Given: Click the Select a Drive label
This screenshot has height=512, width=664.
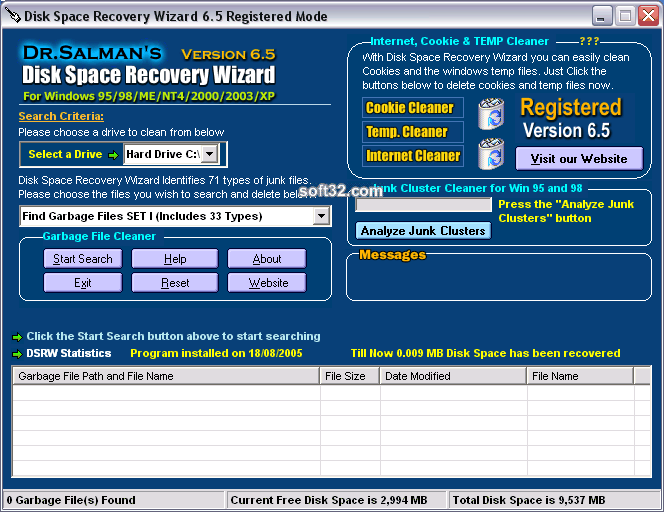Looking at the screenshot, I should (65, 154).
